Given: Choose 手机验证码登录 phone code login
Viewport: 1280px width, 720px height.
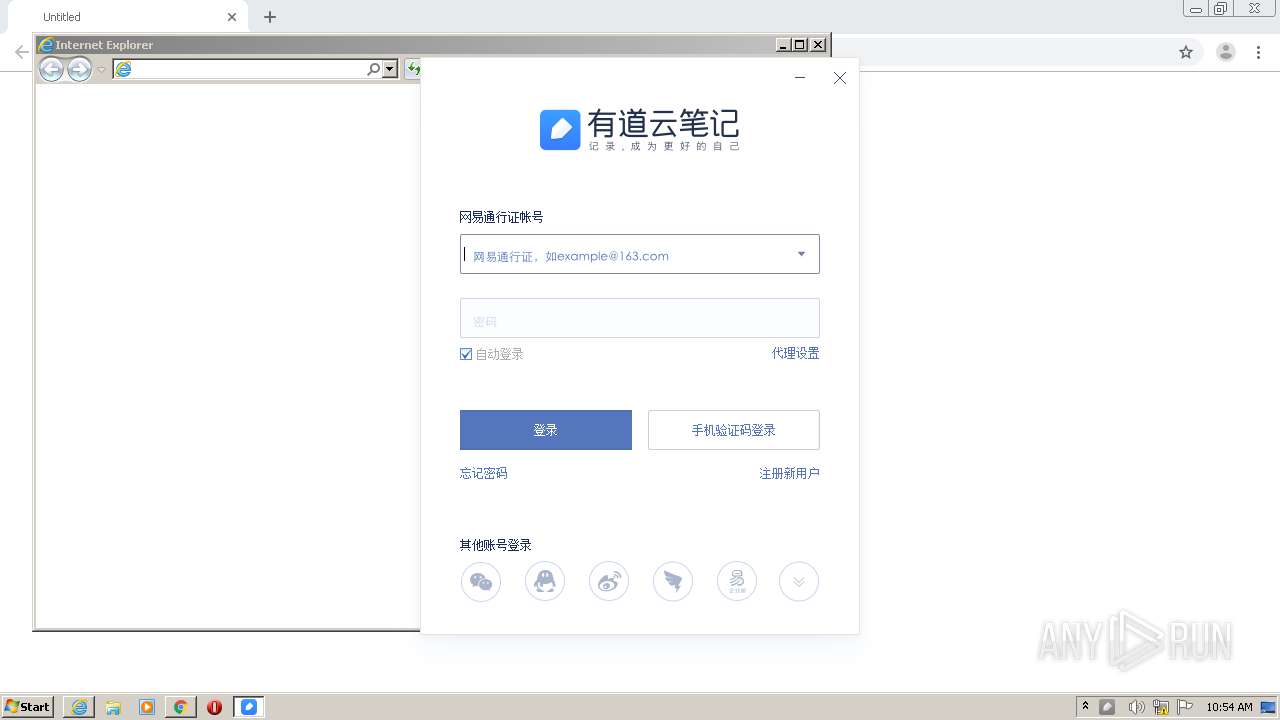Looking at the screenshot, I should (734, 430).
